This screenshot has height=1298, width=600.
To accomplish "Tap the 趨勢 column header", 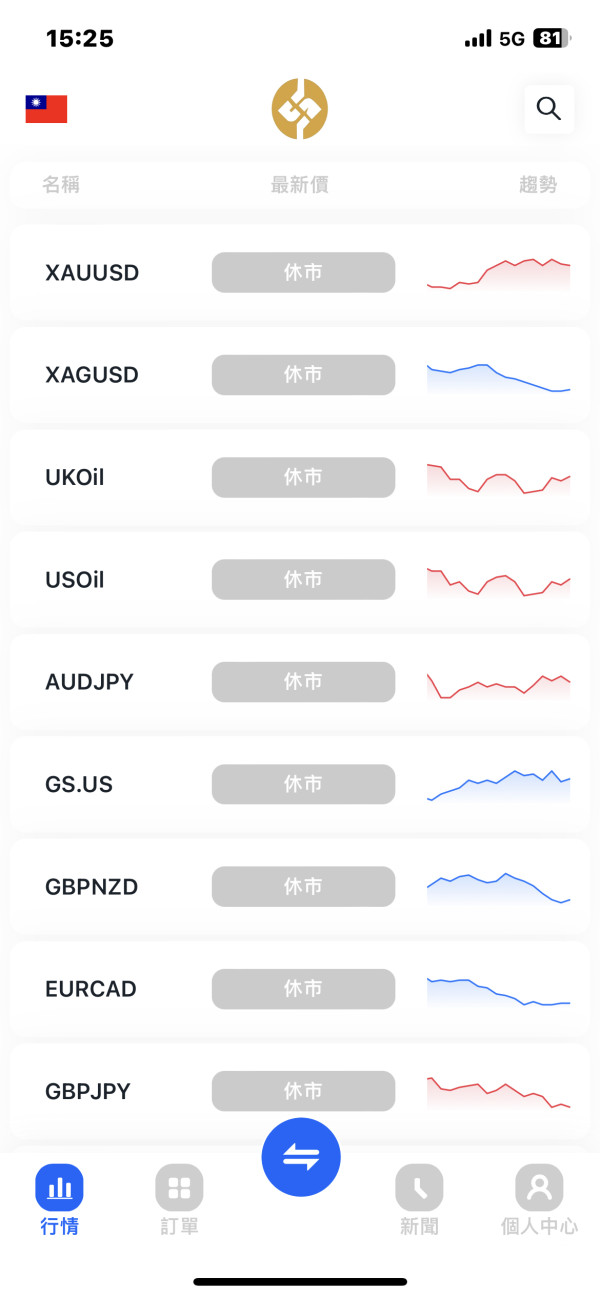I will [538, 185].
